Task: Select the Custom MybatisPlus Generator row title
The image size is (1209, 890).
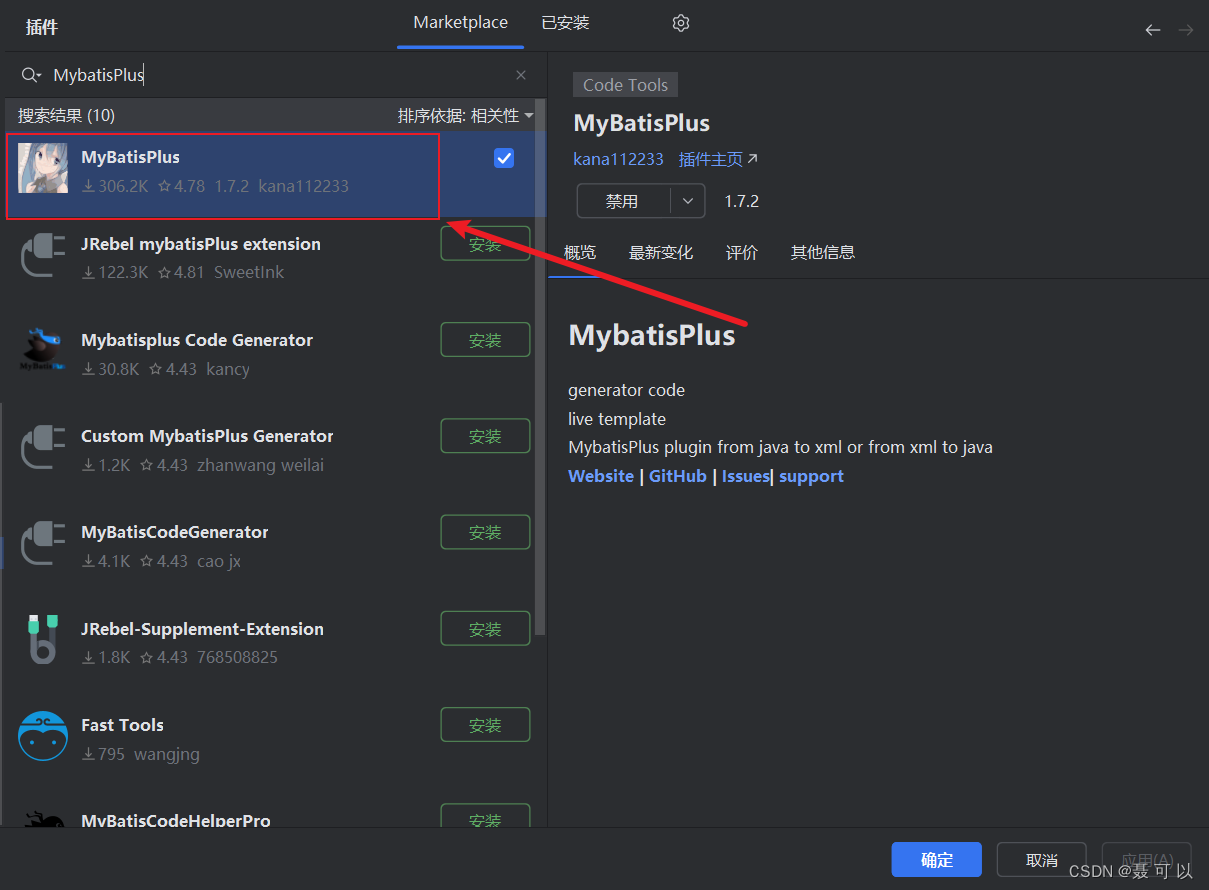Action: (x=207, y=436)
